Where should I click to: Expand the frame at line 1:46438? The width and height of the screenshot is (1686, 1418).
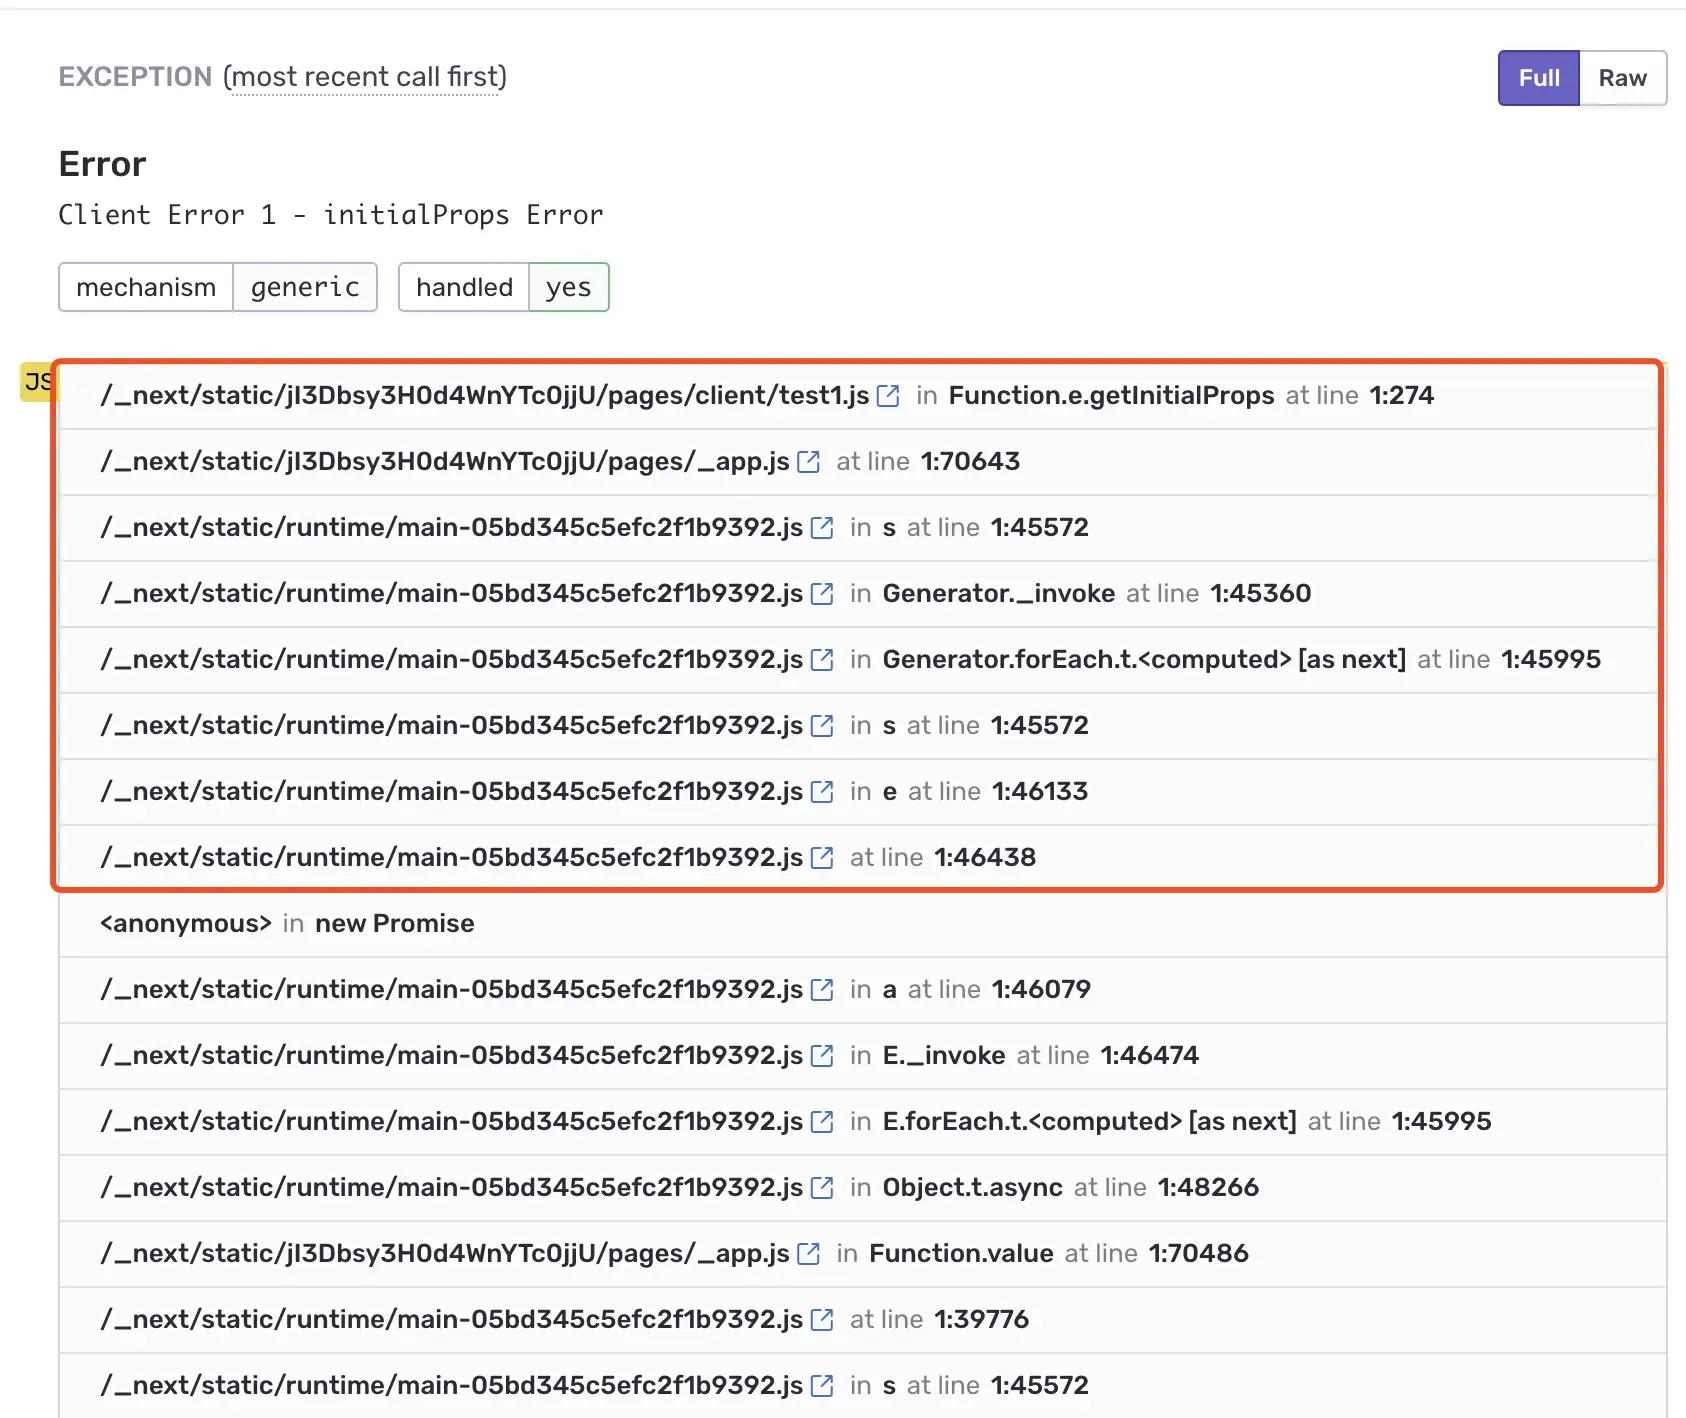(862, 858)
